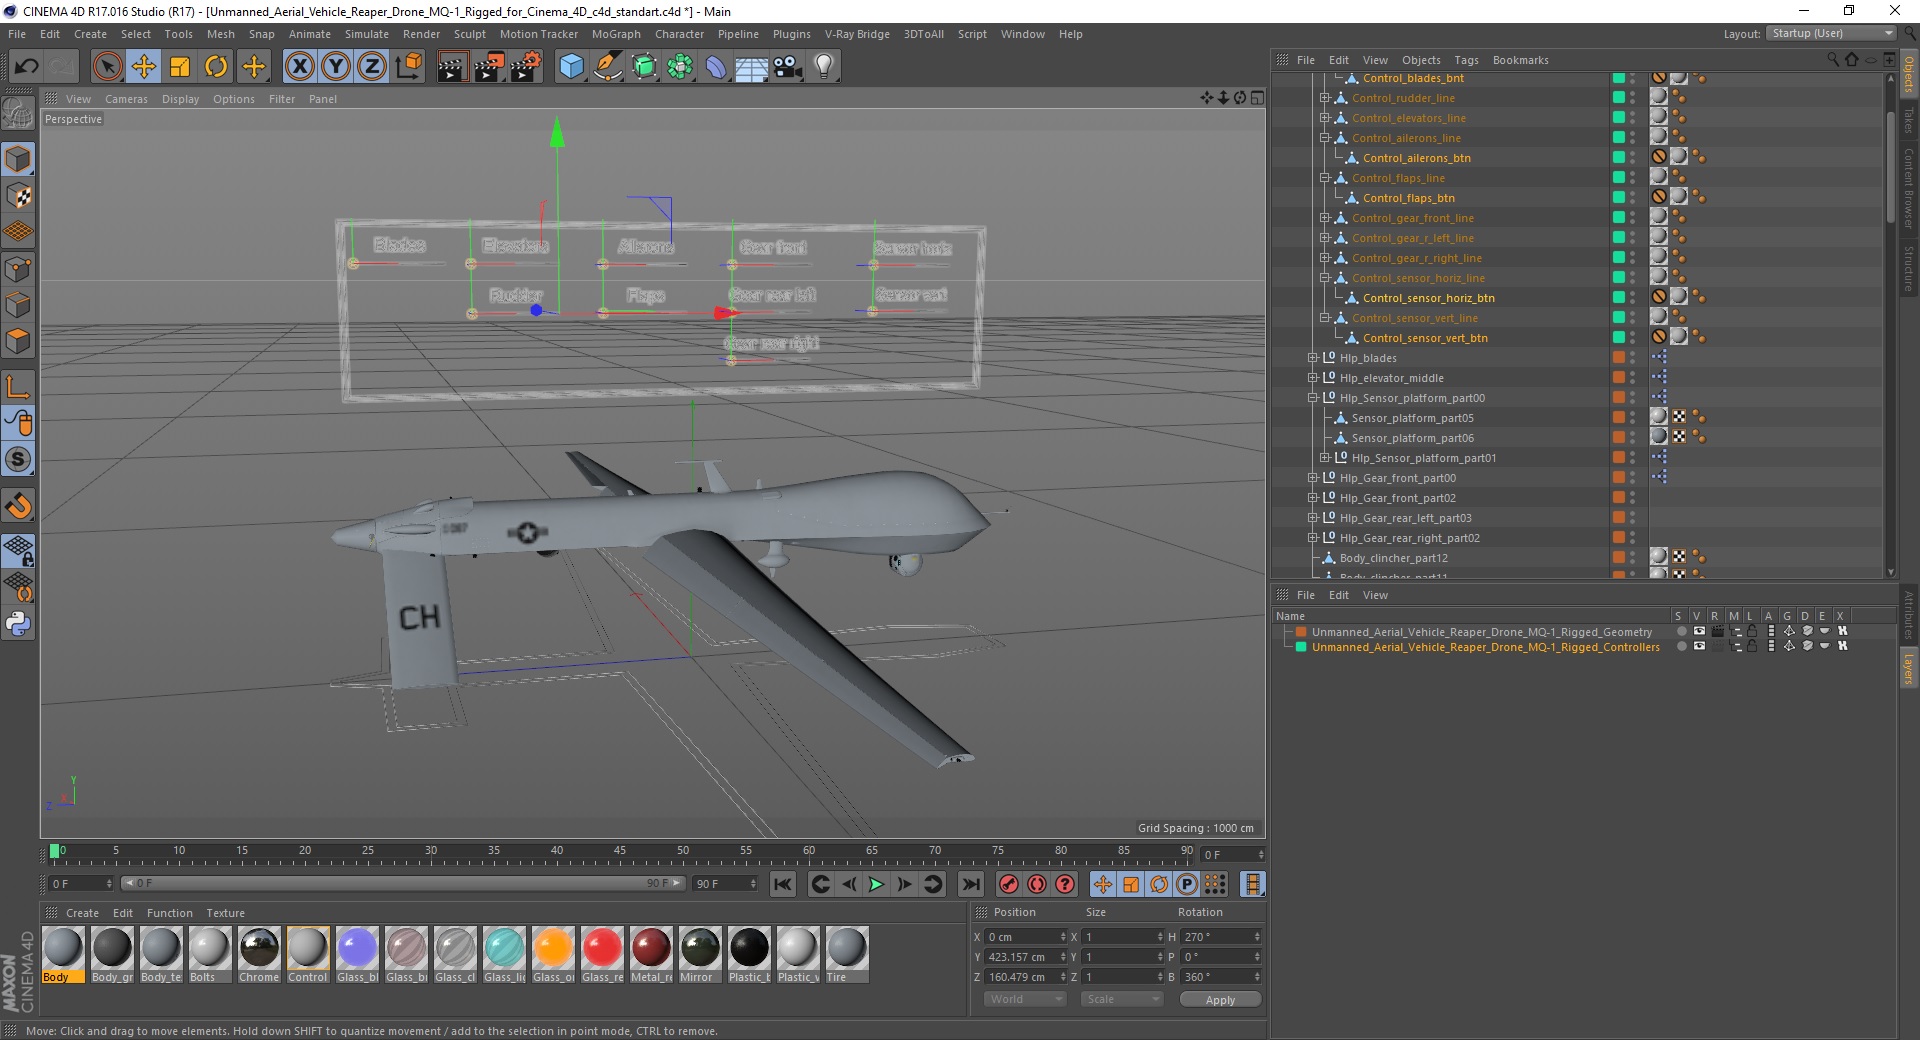Screen dimensions: 1920x1040
Task: Click Object Manager search icon
Action: tap(1833, 60)
